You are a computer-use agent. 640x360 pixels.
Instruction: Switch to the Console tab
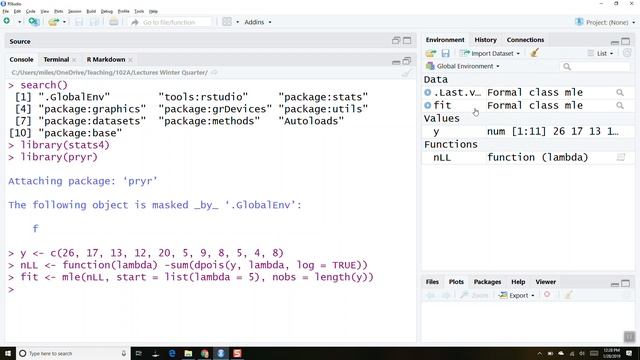tap(21, 60)
